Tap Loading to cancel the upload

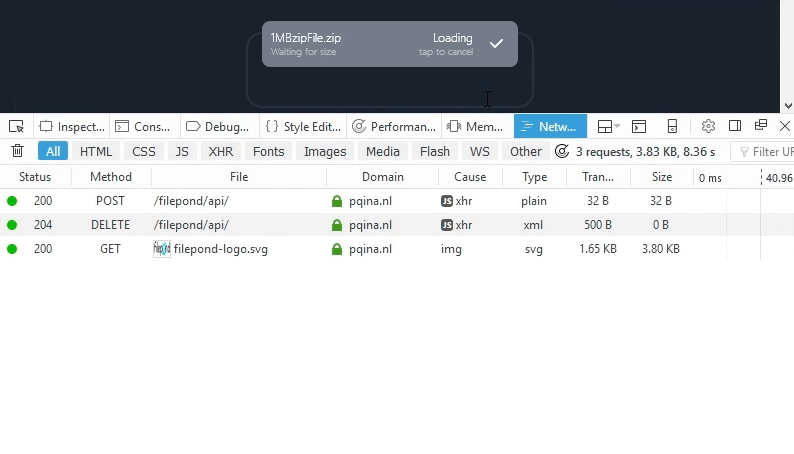[446, 44]
